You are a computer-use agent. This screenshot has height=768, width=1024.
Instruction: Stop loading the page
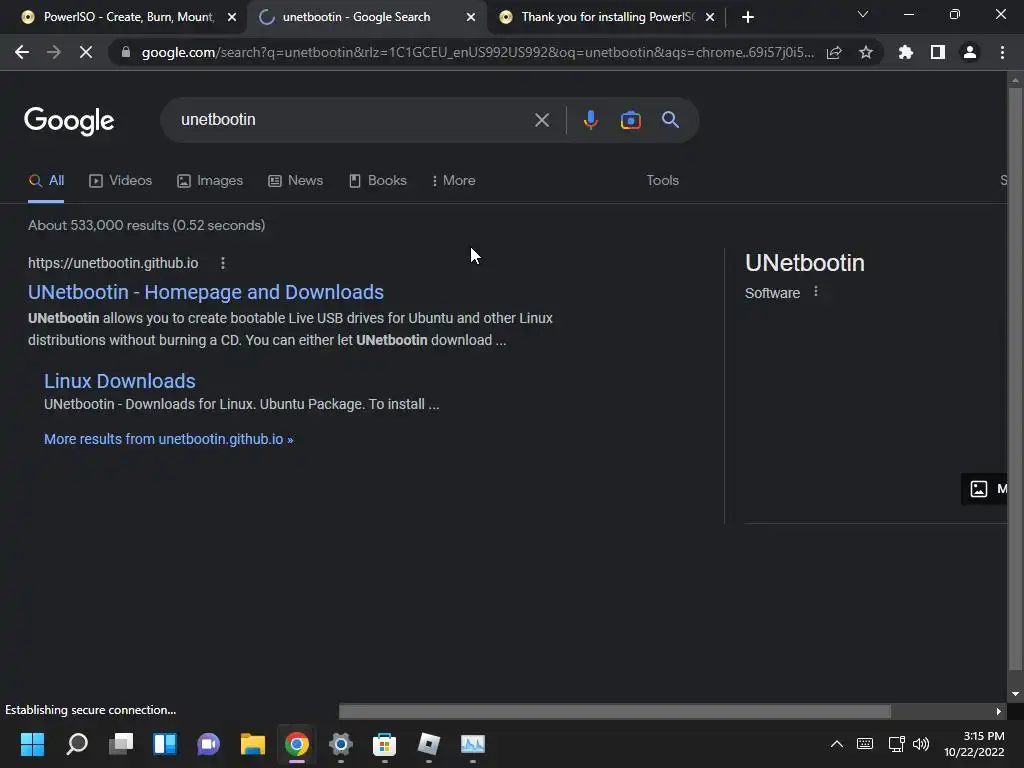click(x=86, y=52)
